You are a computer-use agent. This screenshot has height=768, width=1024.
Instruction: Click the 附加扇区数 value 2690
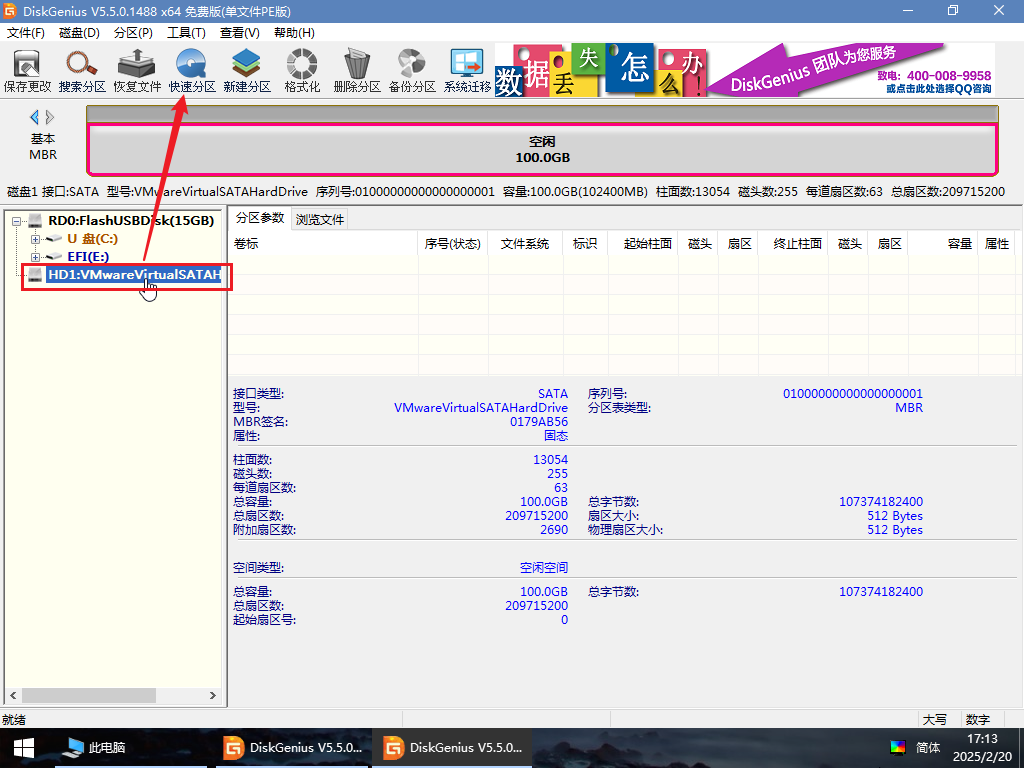pyautogui.click(x=554, y=530)
